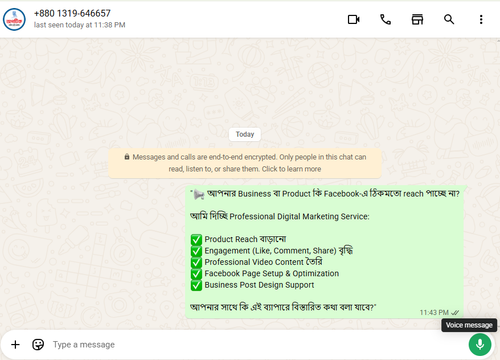Click the green check emoji beside Facebook Page Setup
The image size is (500, 360).
click(x=196, y=274)
